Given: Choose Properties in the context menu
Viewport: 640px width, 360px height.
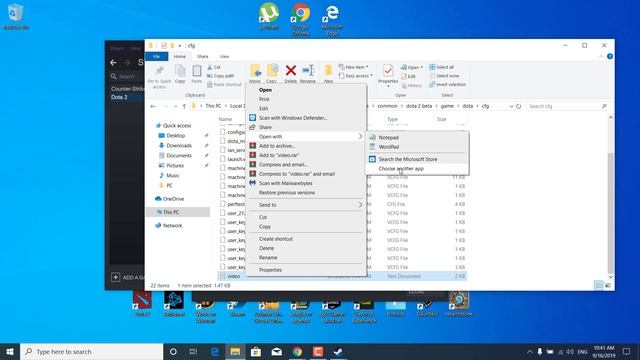Looking at the screenshot, I should pos(270,270).
